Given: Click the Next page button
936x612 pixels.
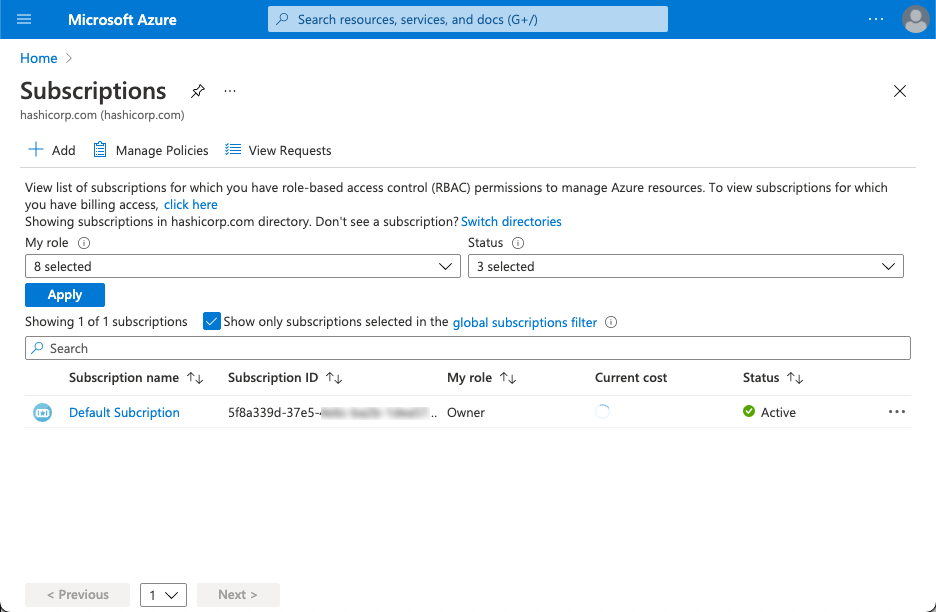Looking at the screenshot, I should pos(238,595).
